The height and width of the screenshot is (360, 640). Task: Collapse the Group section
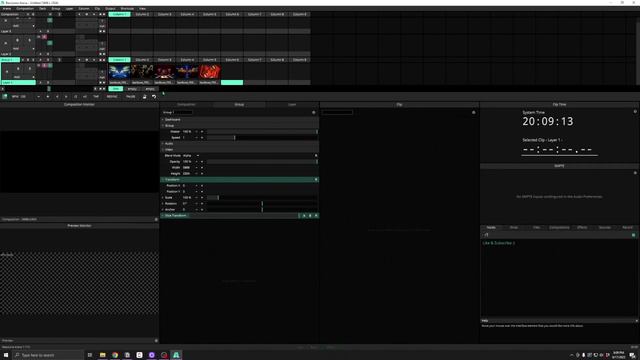163,126
